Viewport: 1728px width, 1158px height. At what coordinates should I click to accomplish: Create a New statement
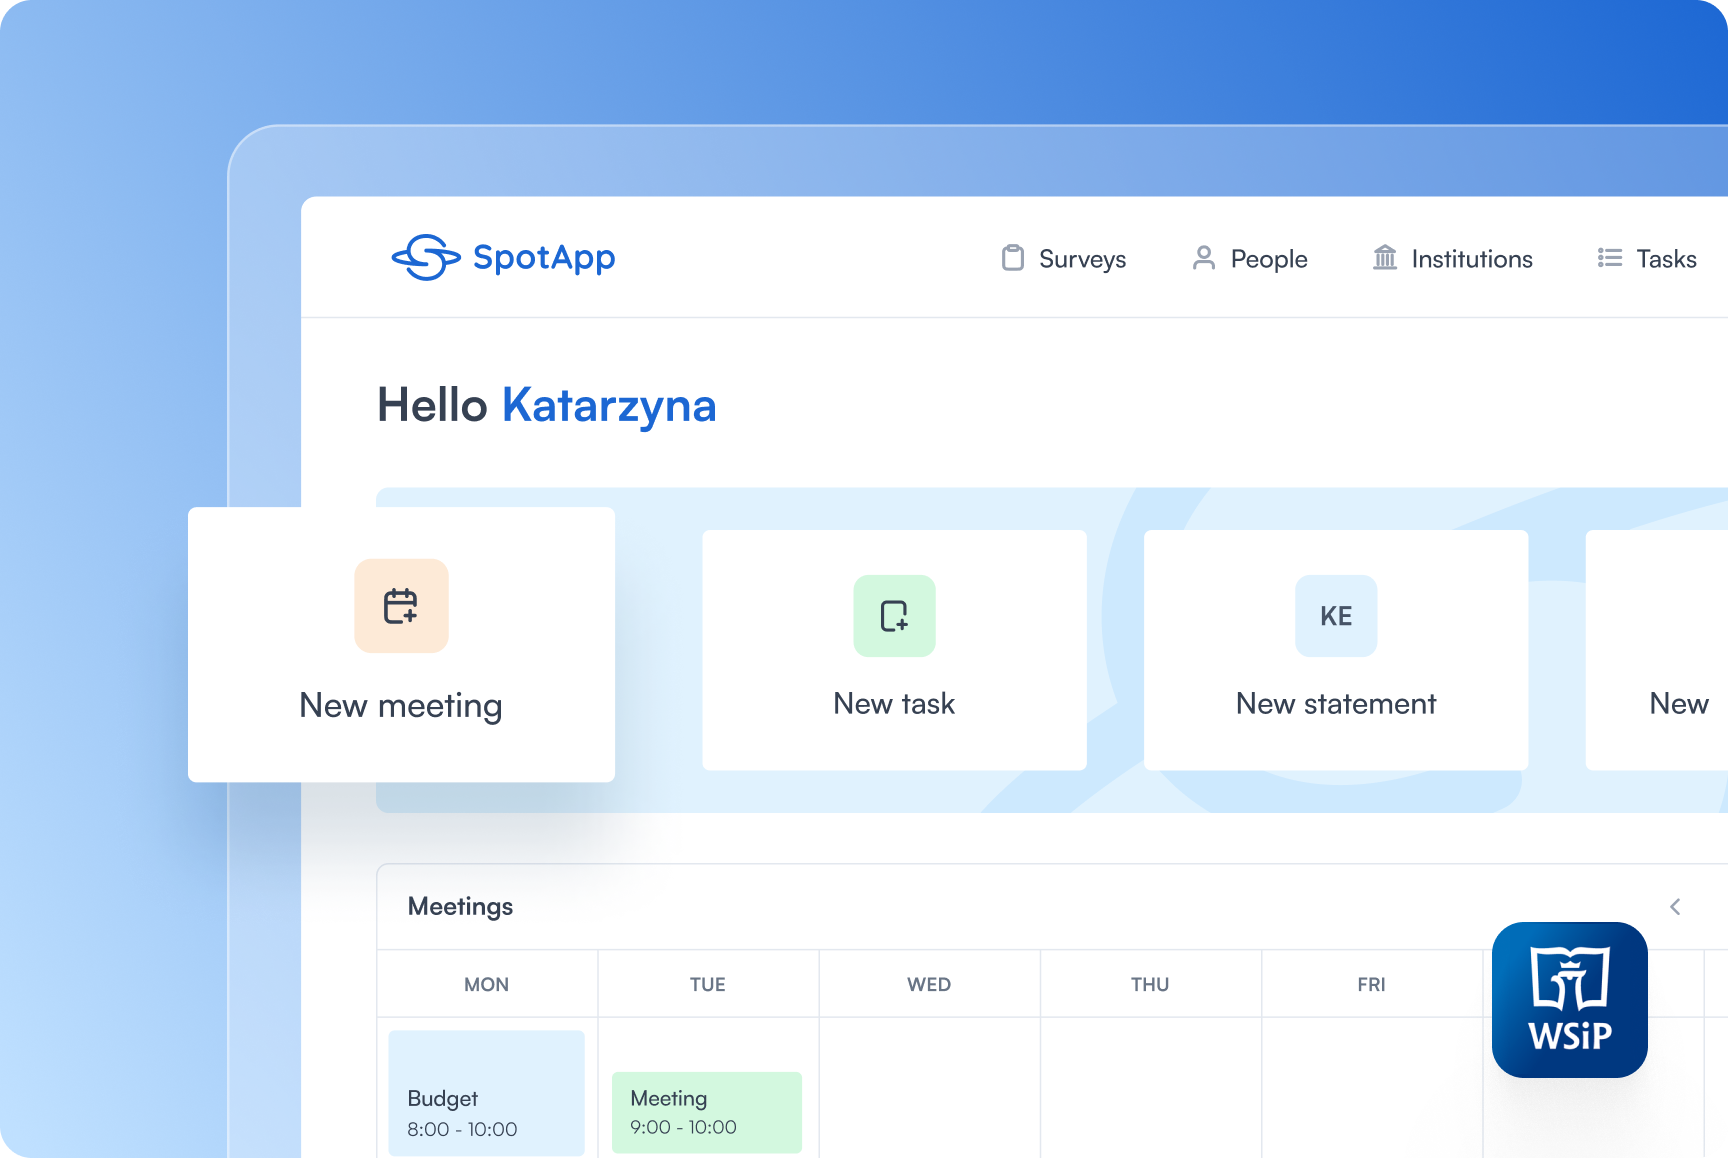pos(1336,650)
